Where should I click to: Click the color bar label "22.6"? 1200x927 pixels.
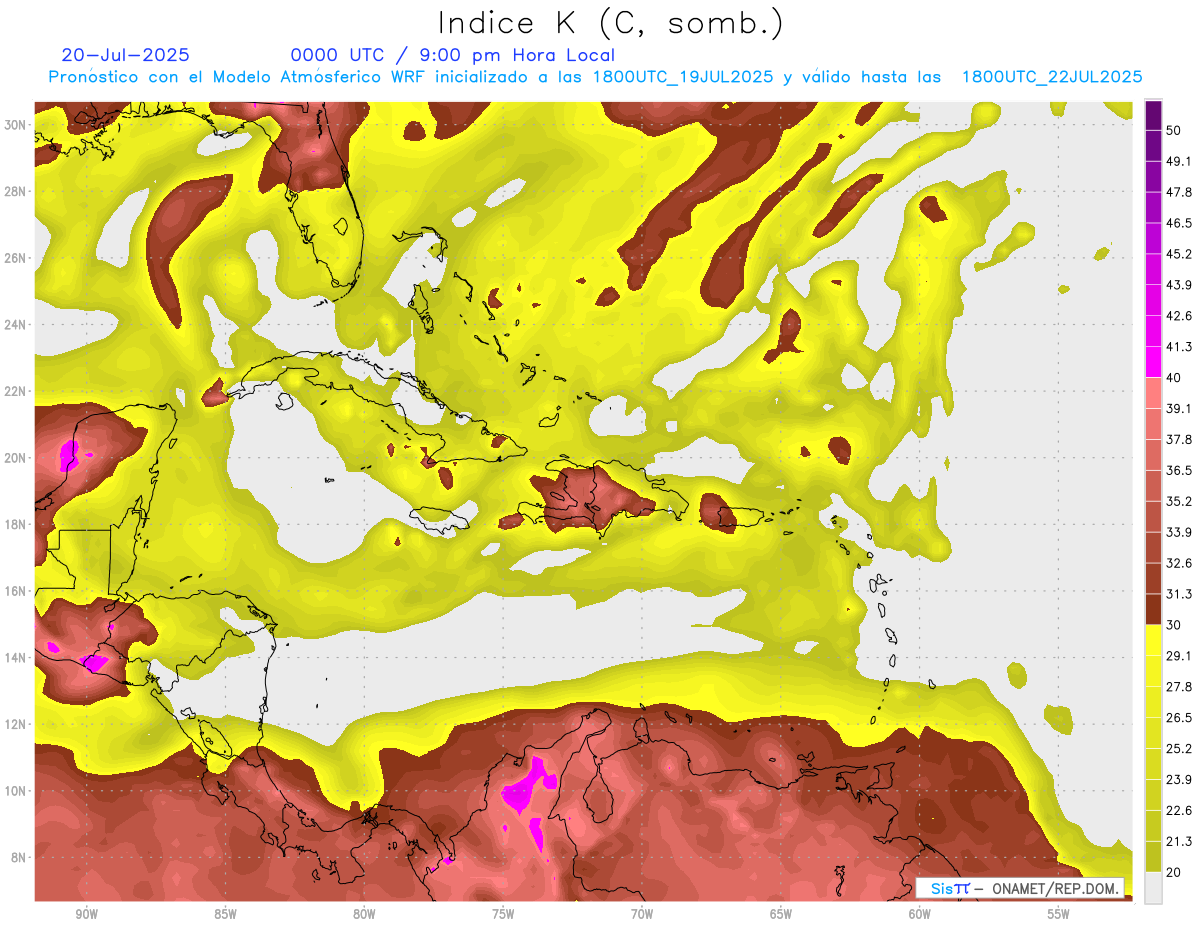1180,811
